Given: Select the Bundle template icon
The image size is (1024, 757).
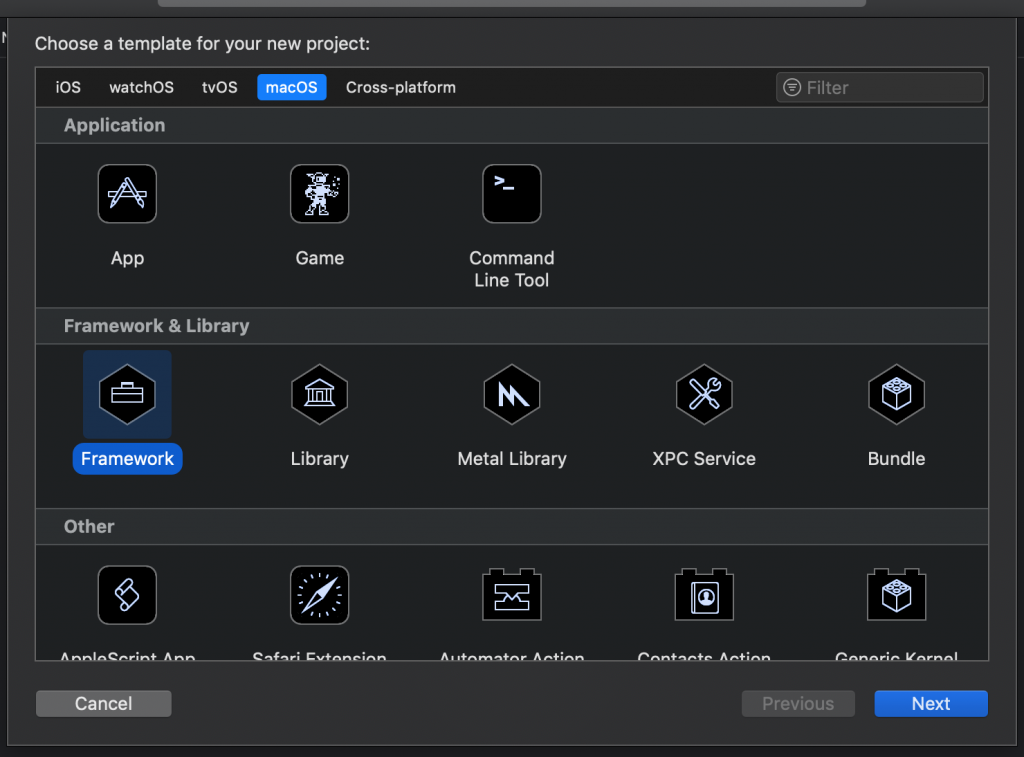Looking at the screenshot, I should (897, 395).
